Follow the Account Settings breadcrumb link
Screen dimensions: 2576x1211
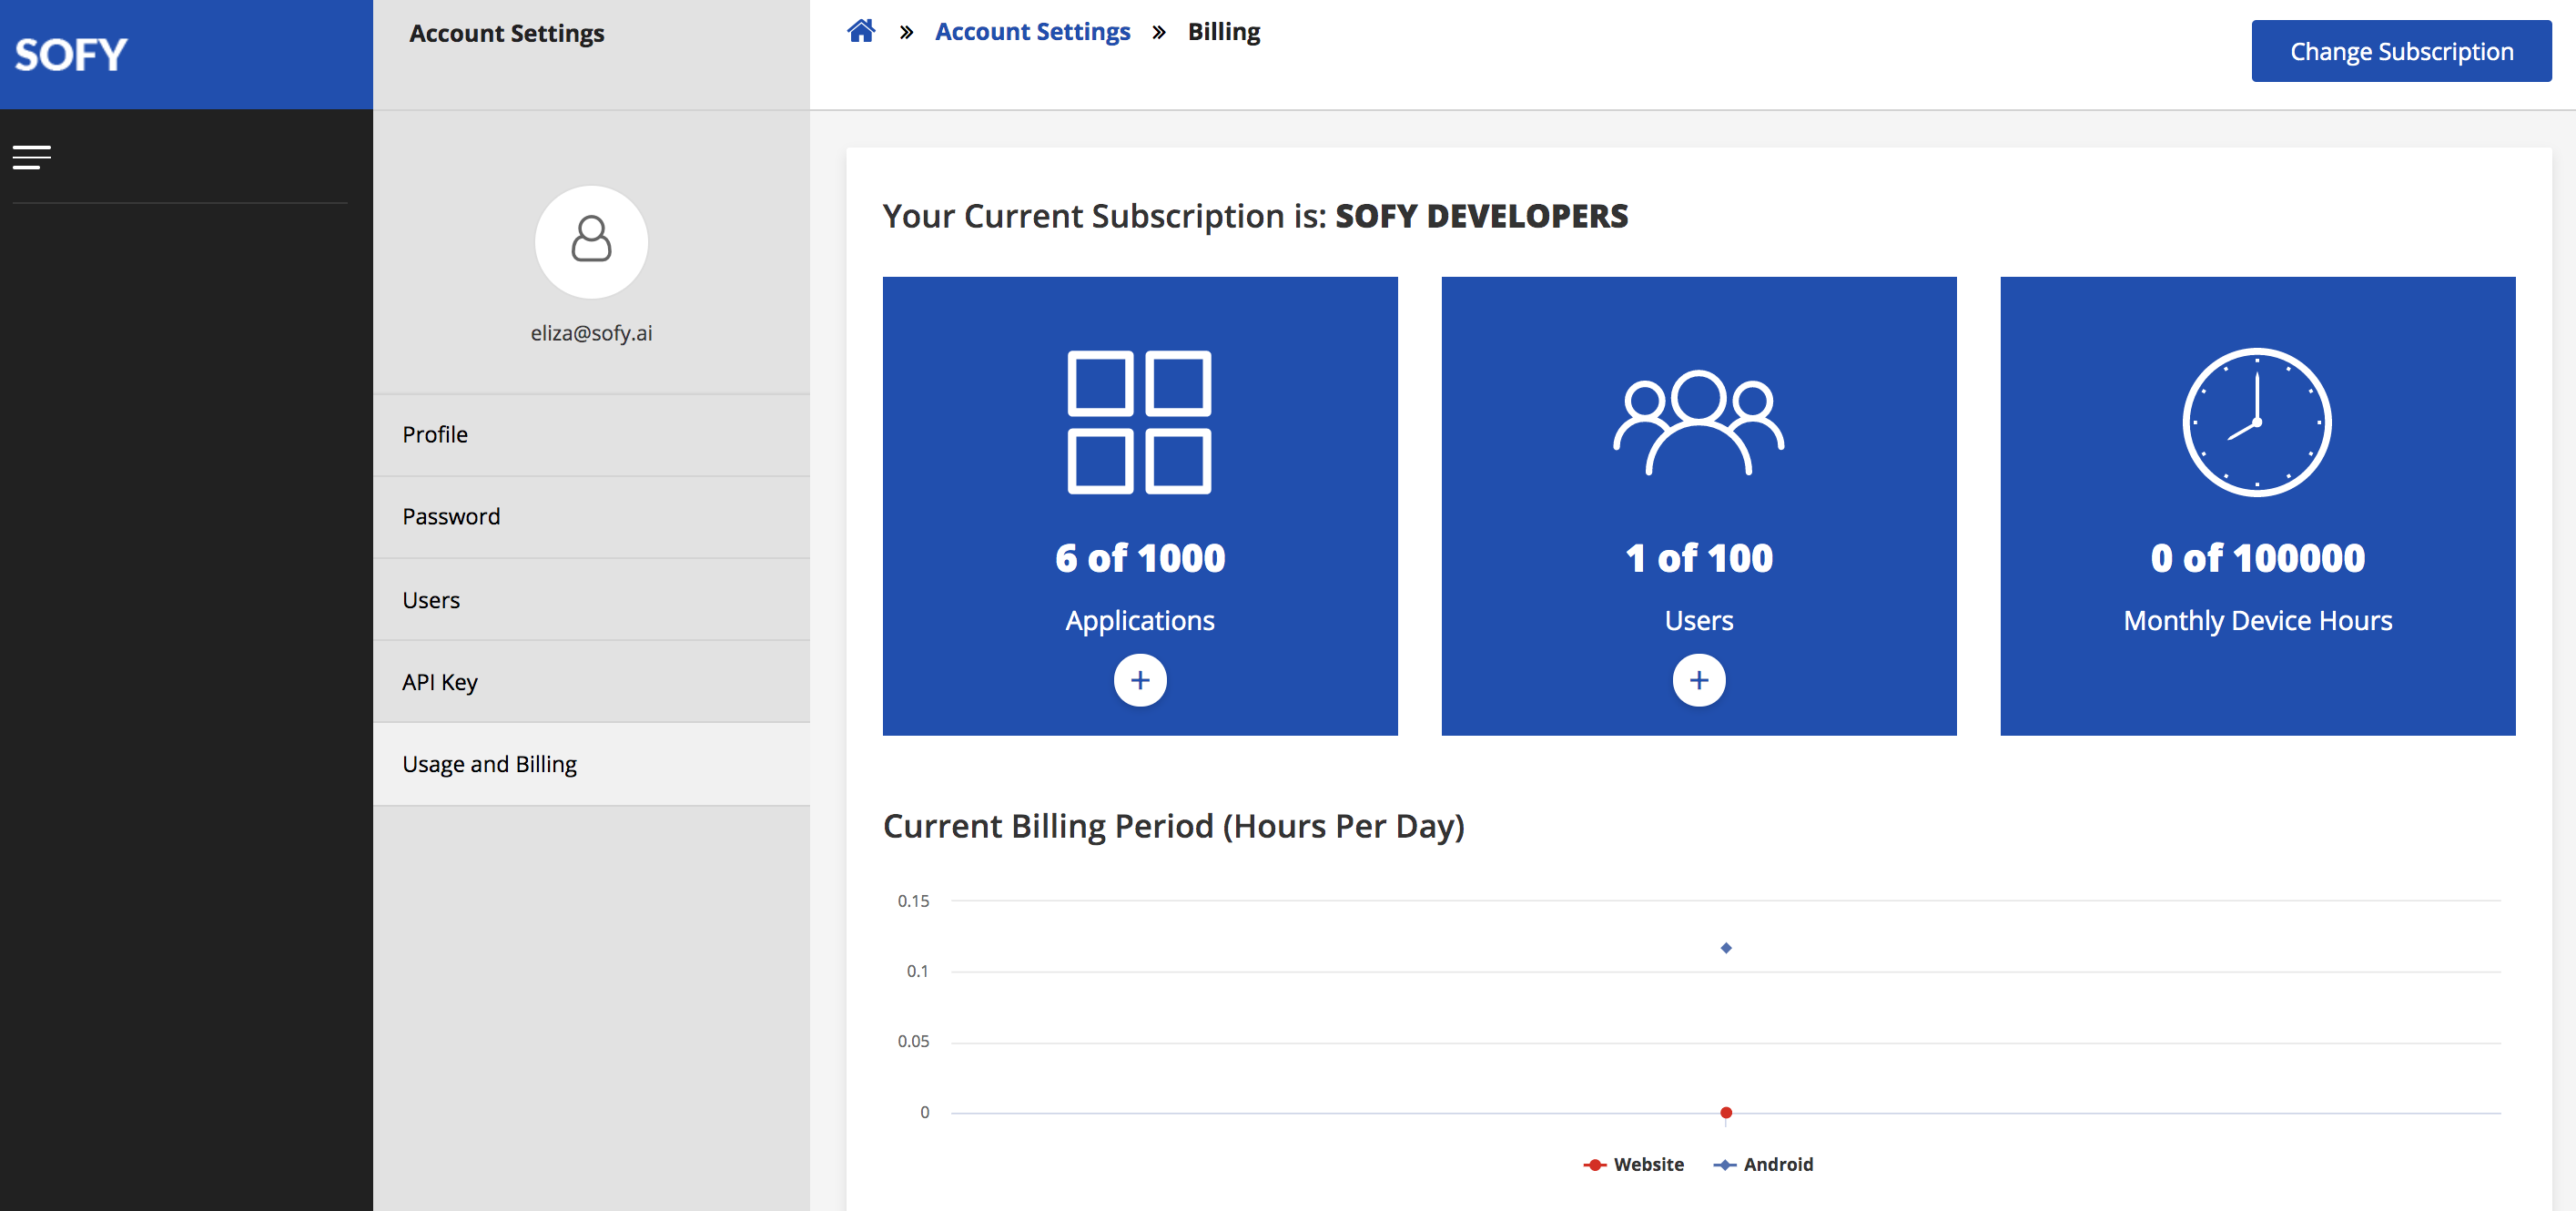[1032, 32]
